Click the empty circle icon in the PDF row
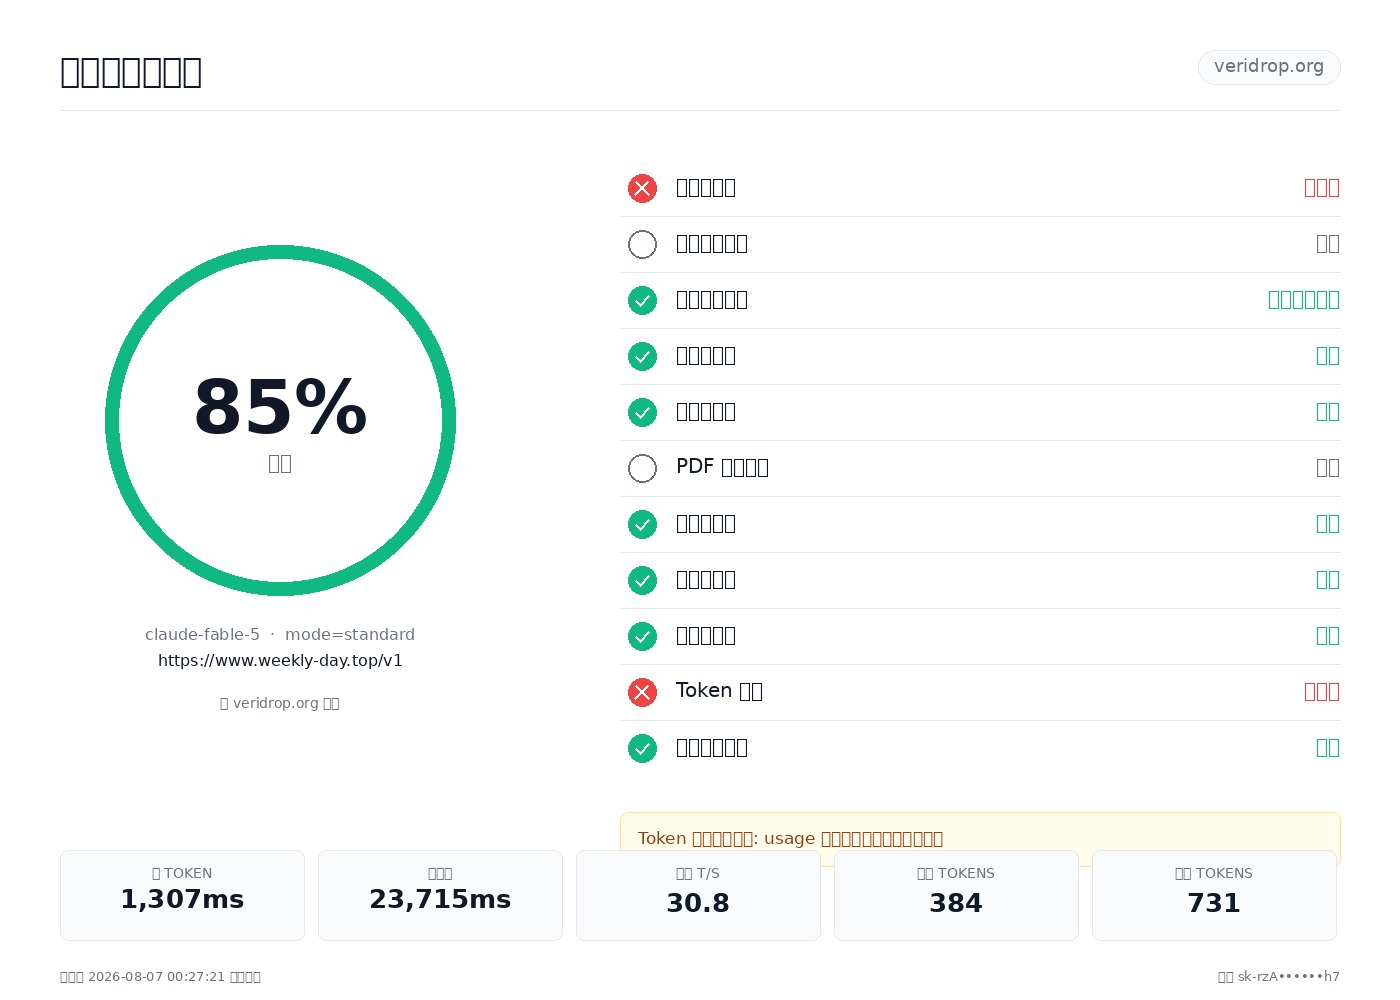1400x1000 pixels. coord(642,468)
